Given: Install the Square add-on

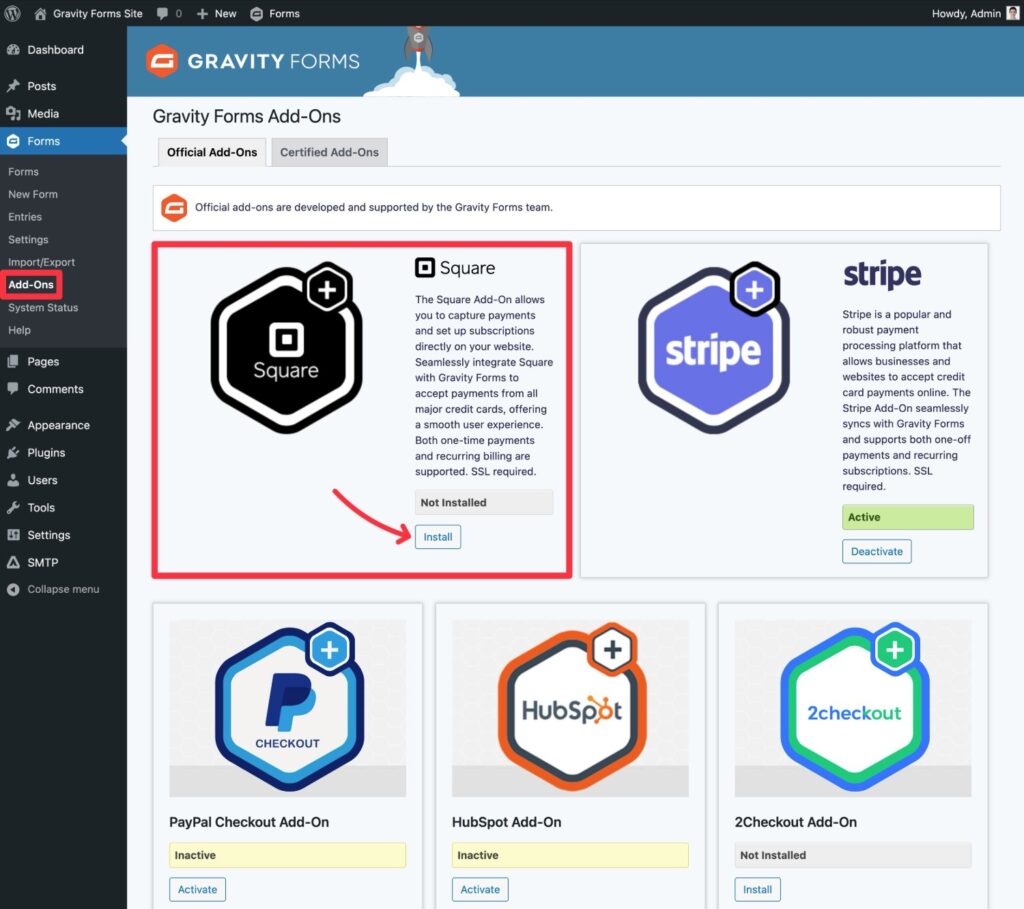Looking at the screenshot, I should pyautogui.click(x=438, y=537).
